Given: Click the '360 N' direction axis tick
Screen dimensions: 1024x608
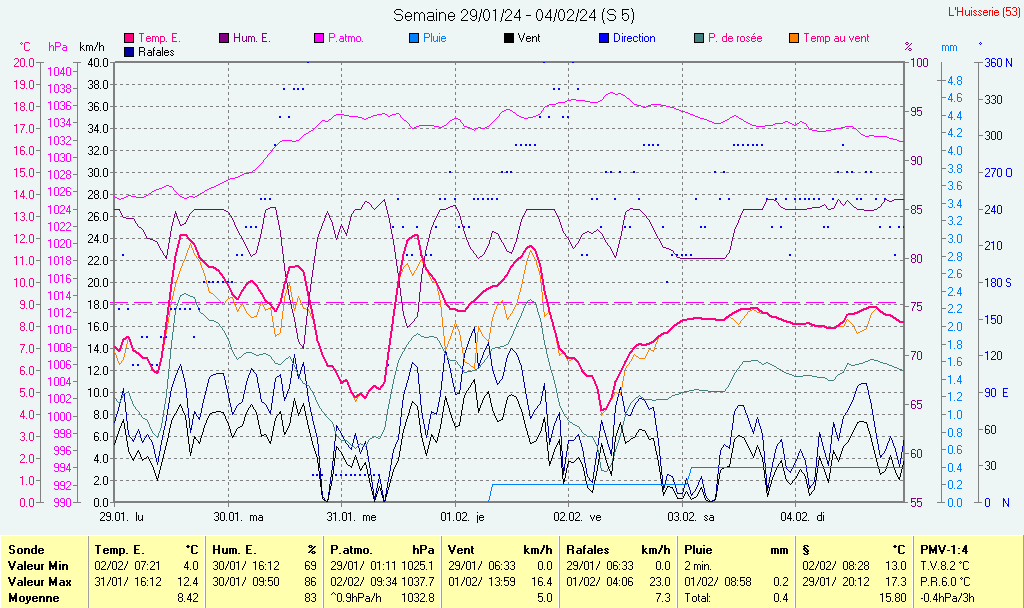Looking at the screenshot, I should [x=999, y=63].
